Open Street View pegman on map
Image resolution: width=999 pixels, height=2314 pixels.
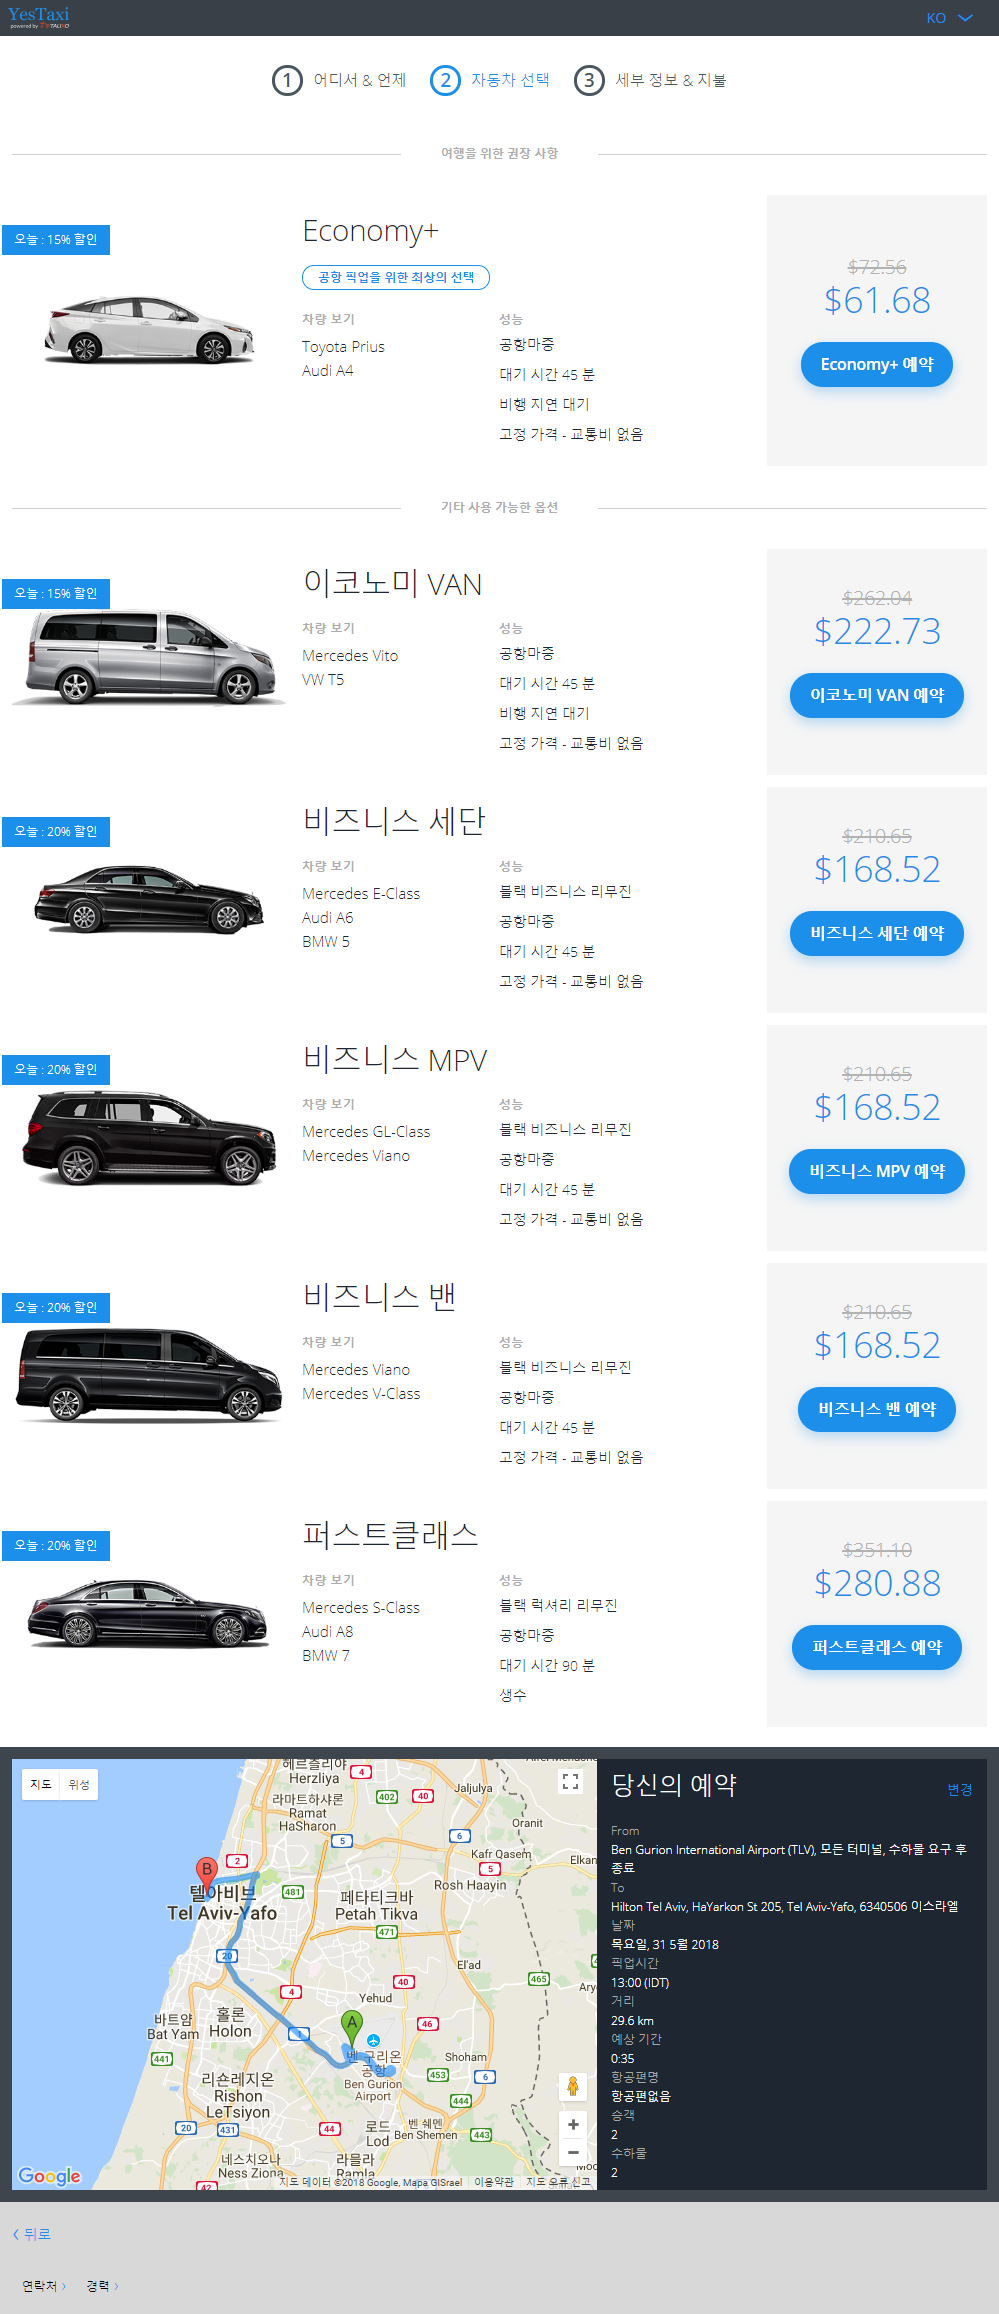click(573, 2086)
